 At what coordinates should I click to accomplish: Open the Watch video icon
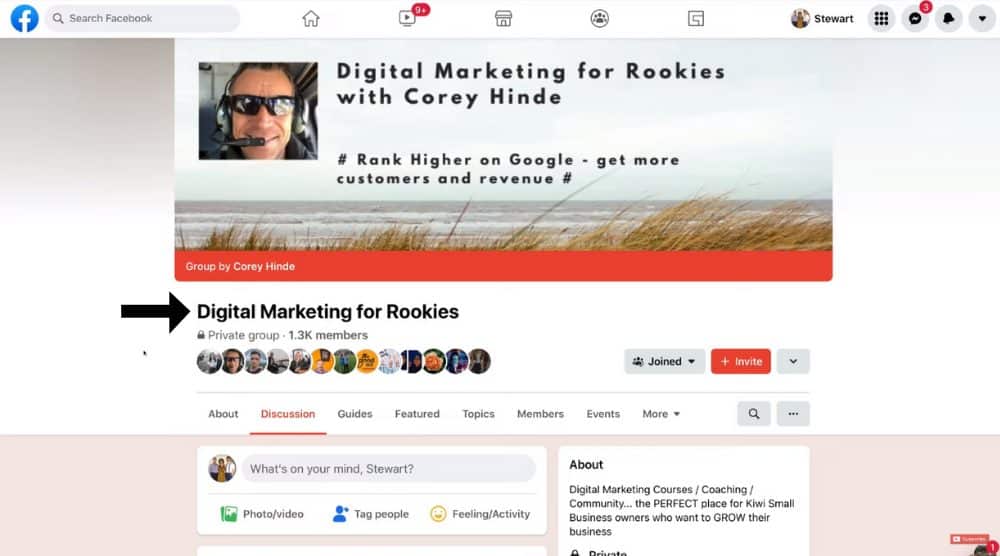(x=407, y=18)
